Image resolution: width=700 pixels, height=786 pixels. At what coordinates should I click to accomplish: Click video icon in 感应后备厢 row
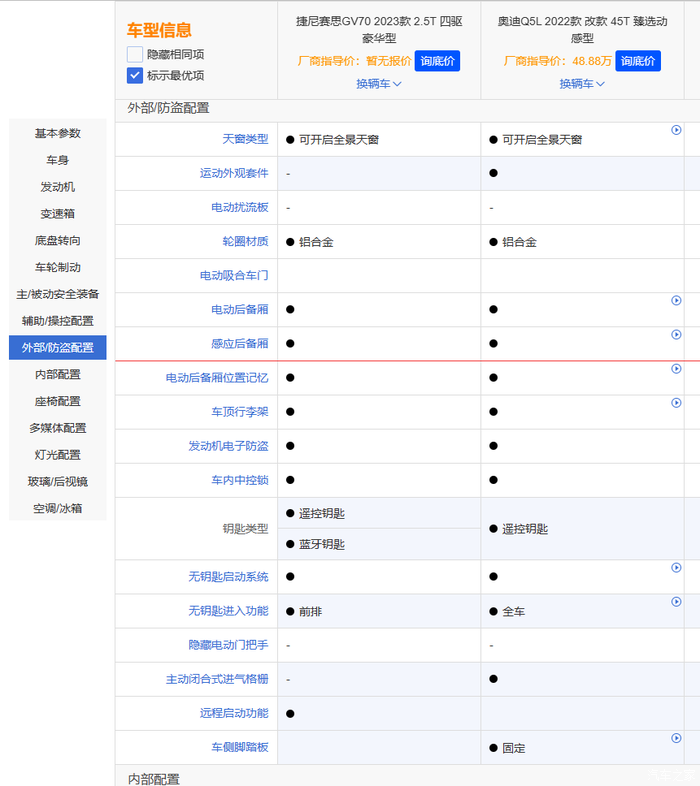(x=676, y=335)
